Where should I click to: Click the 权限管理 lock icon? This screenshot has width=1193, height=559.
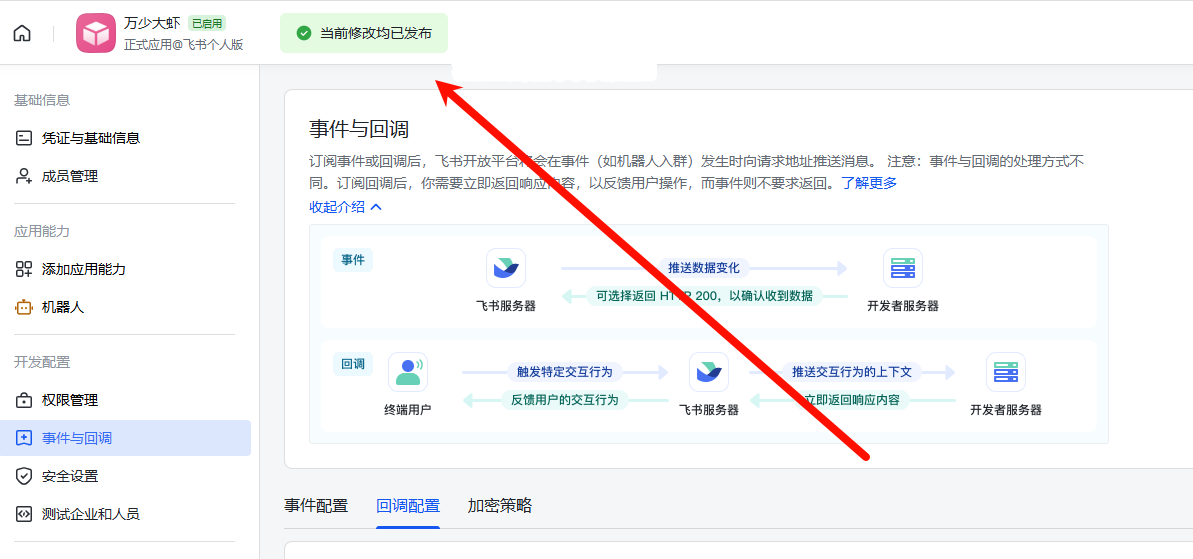pos(24,400)
